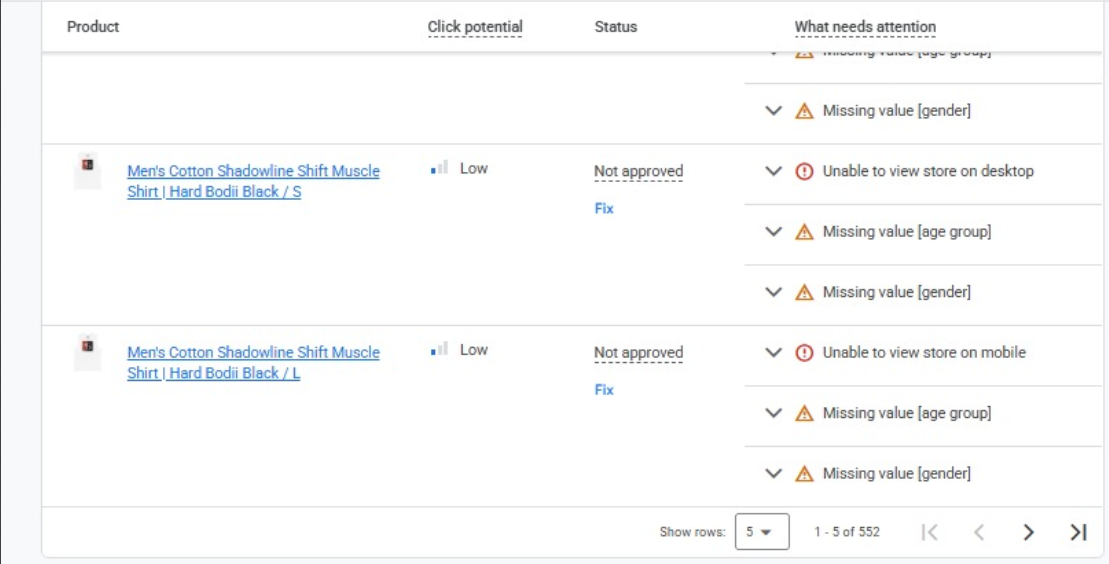Go to the previous page of products
Screen dimensions: 1109x564
(979, 532)
